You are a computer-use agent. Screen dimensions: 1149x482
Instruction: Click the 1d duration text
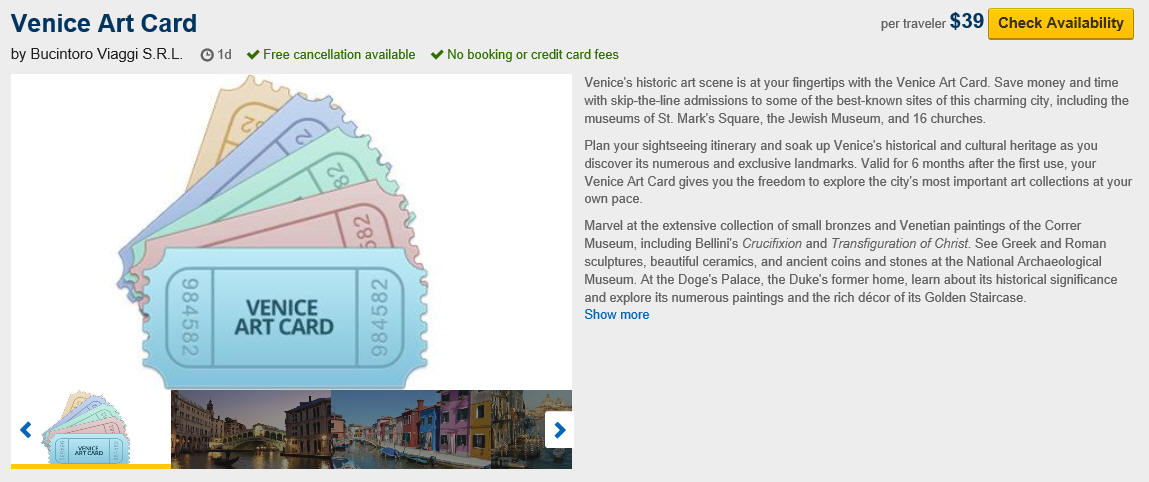pos(225,55)
